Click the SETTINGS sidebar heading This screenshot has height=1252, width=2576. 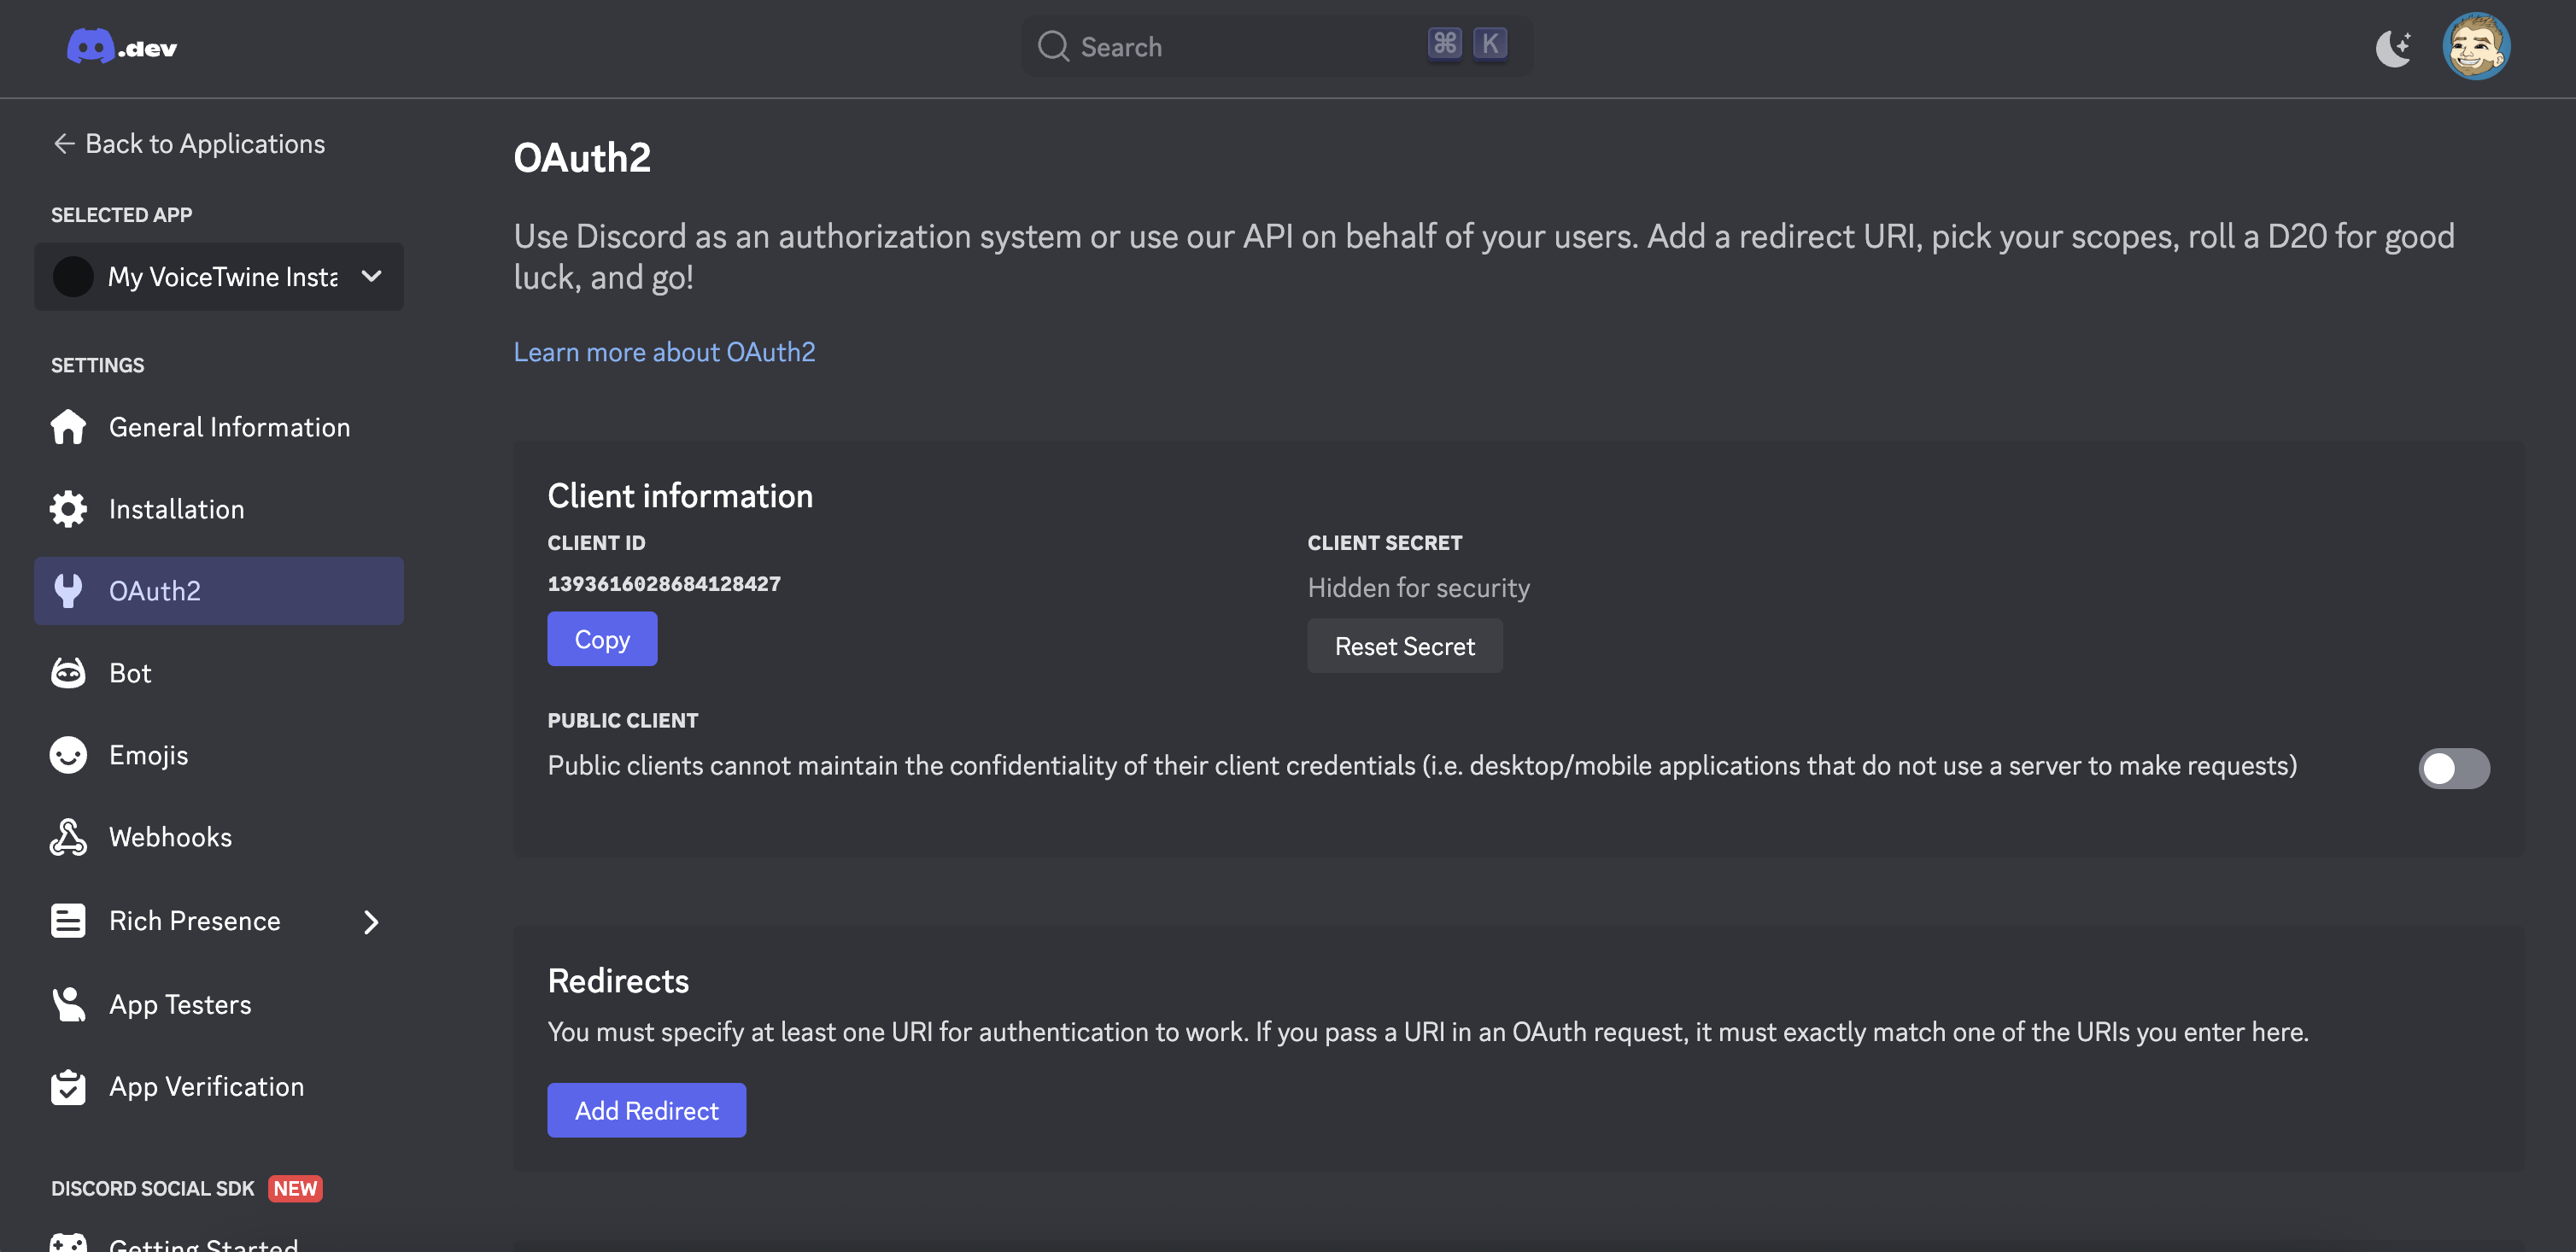[x=97, y=365]
